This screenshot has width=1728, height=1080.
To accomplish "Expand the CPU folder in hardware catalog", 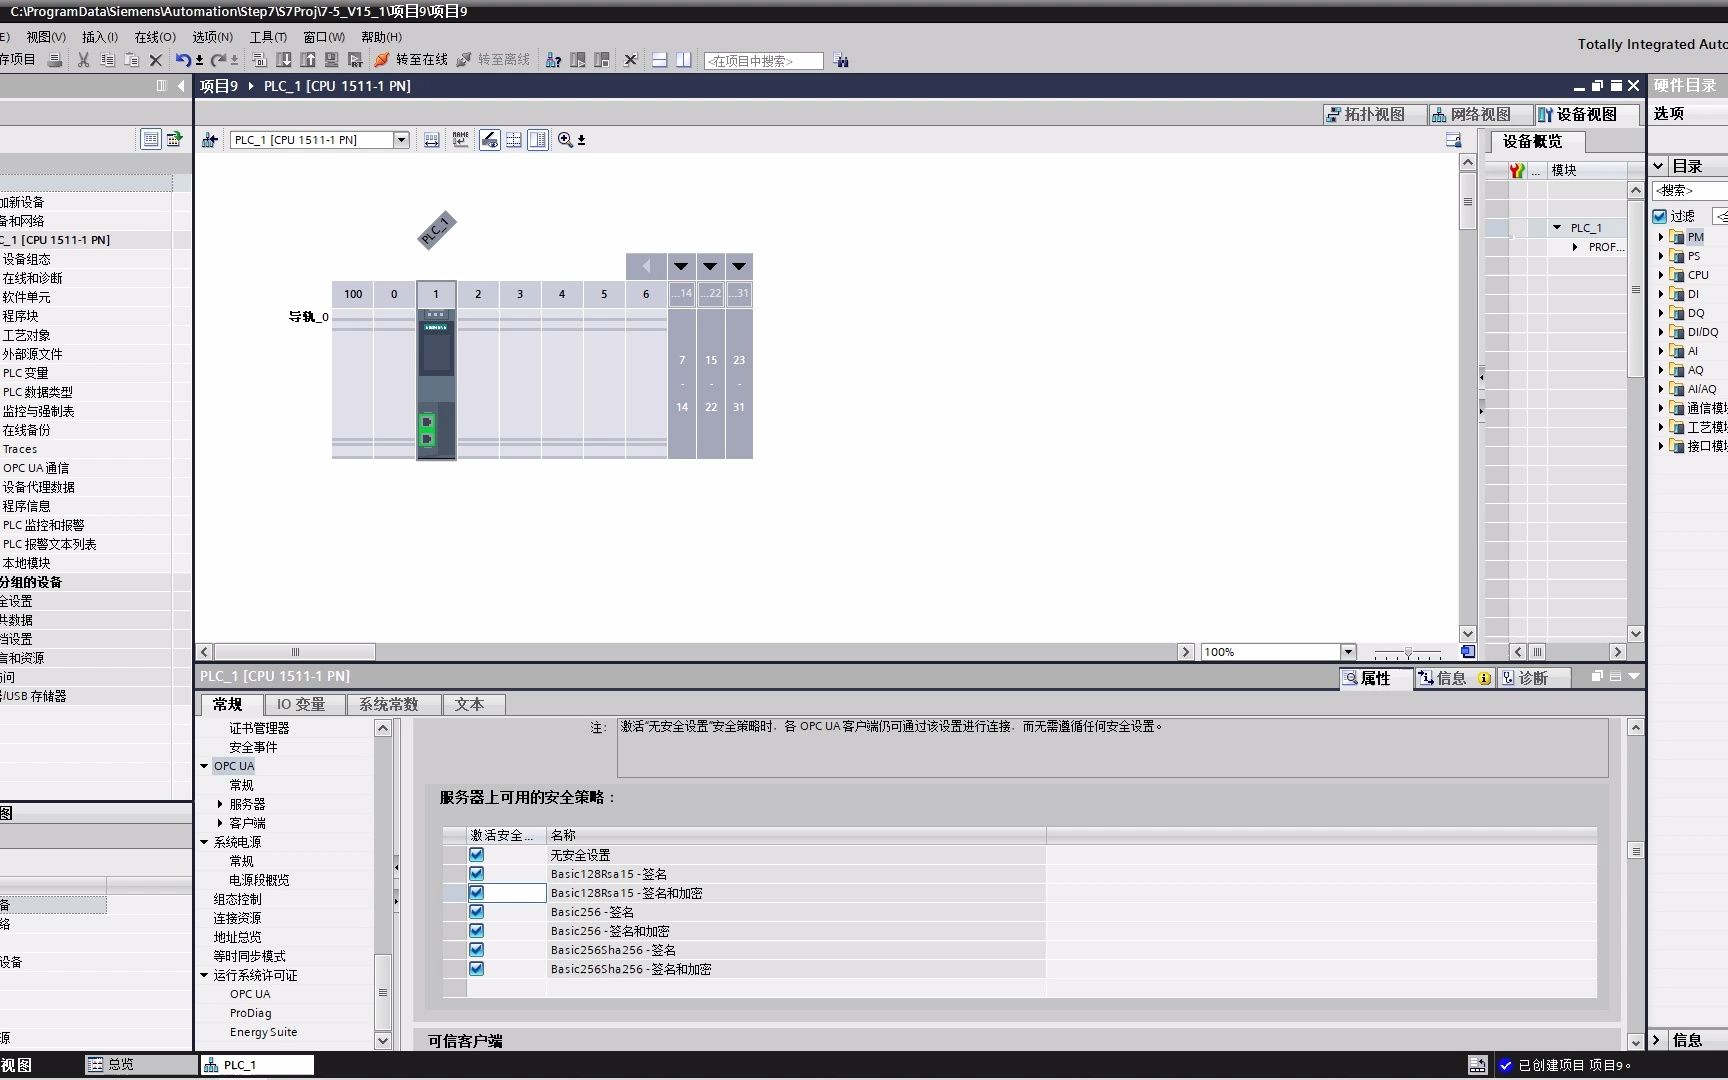I will (x=1661, y=275).
